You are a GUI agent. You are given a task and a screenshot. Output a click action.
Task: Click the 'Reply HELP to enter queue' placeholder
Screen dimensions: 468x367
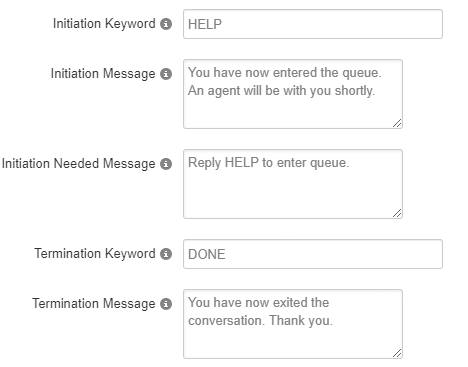(x=269, y=163)
